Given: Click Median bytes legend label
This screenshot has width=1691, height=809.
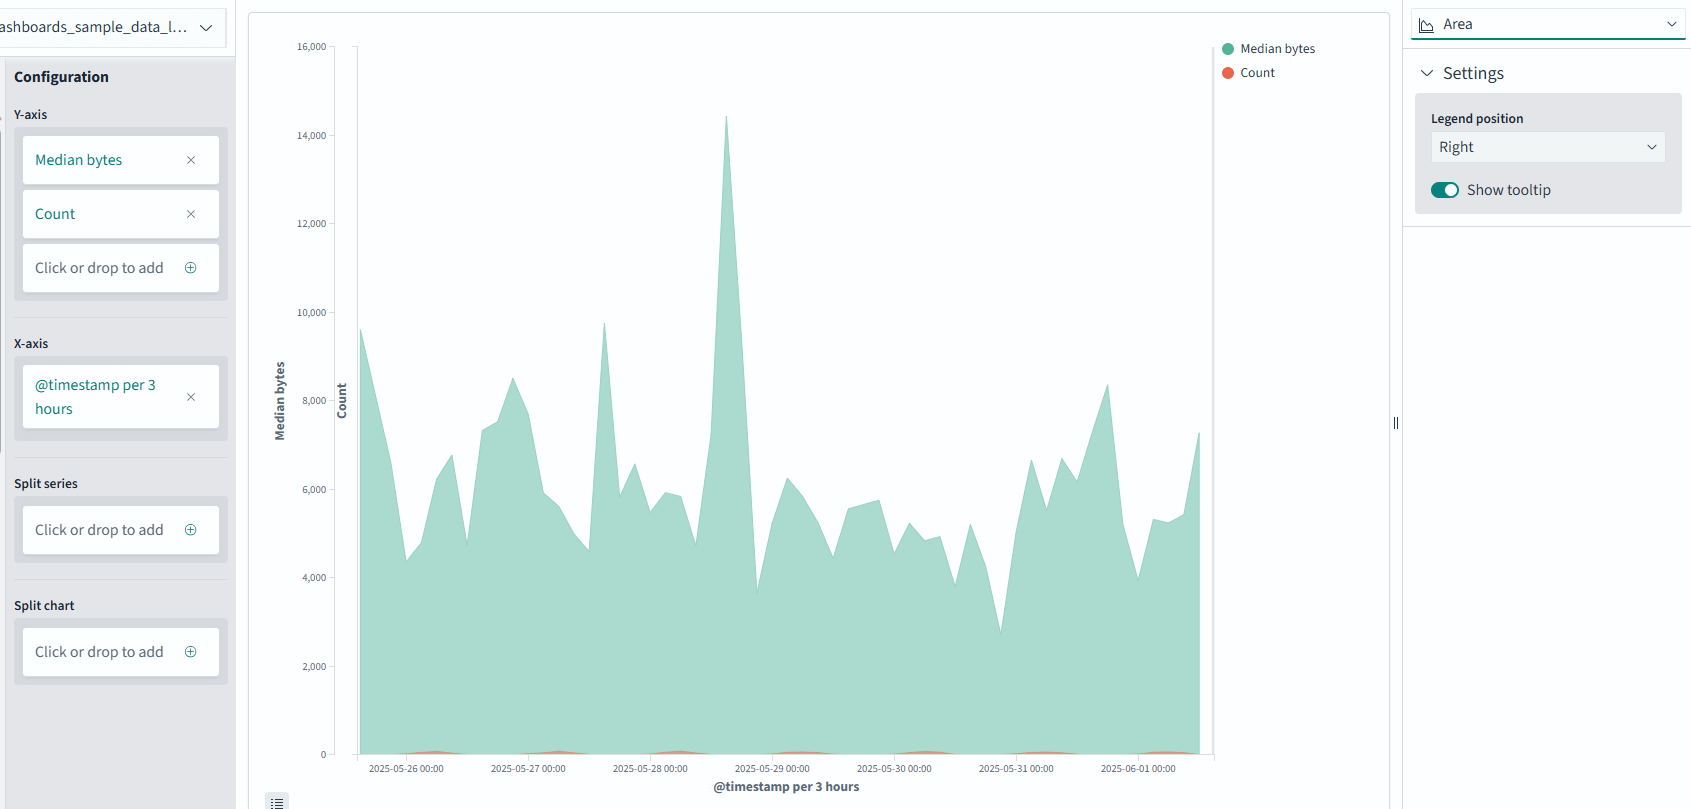Looking at the screenshot, I should pyautogui.click(x=1277, y=49).
